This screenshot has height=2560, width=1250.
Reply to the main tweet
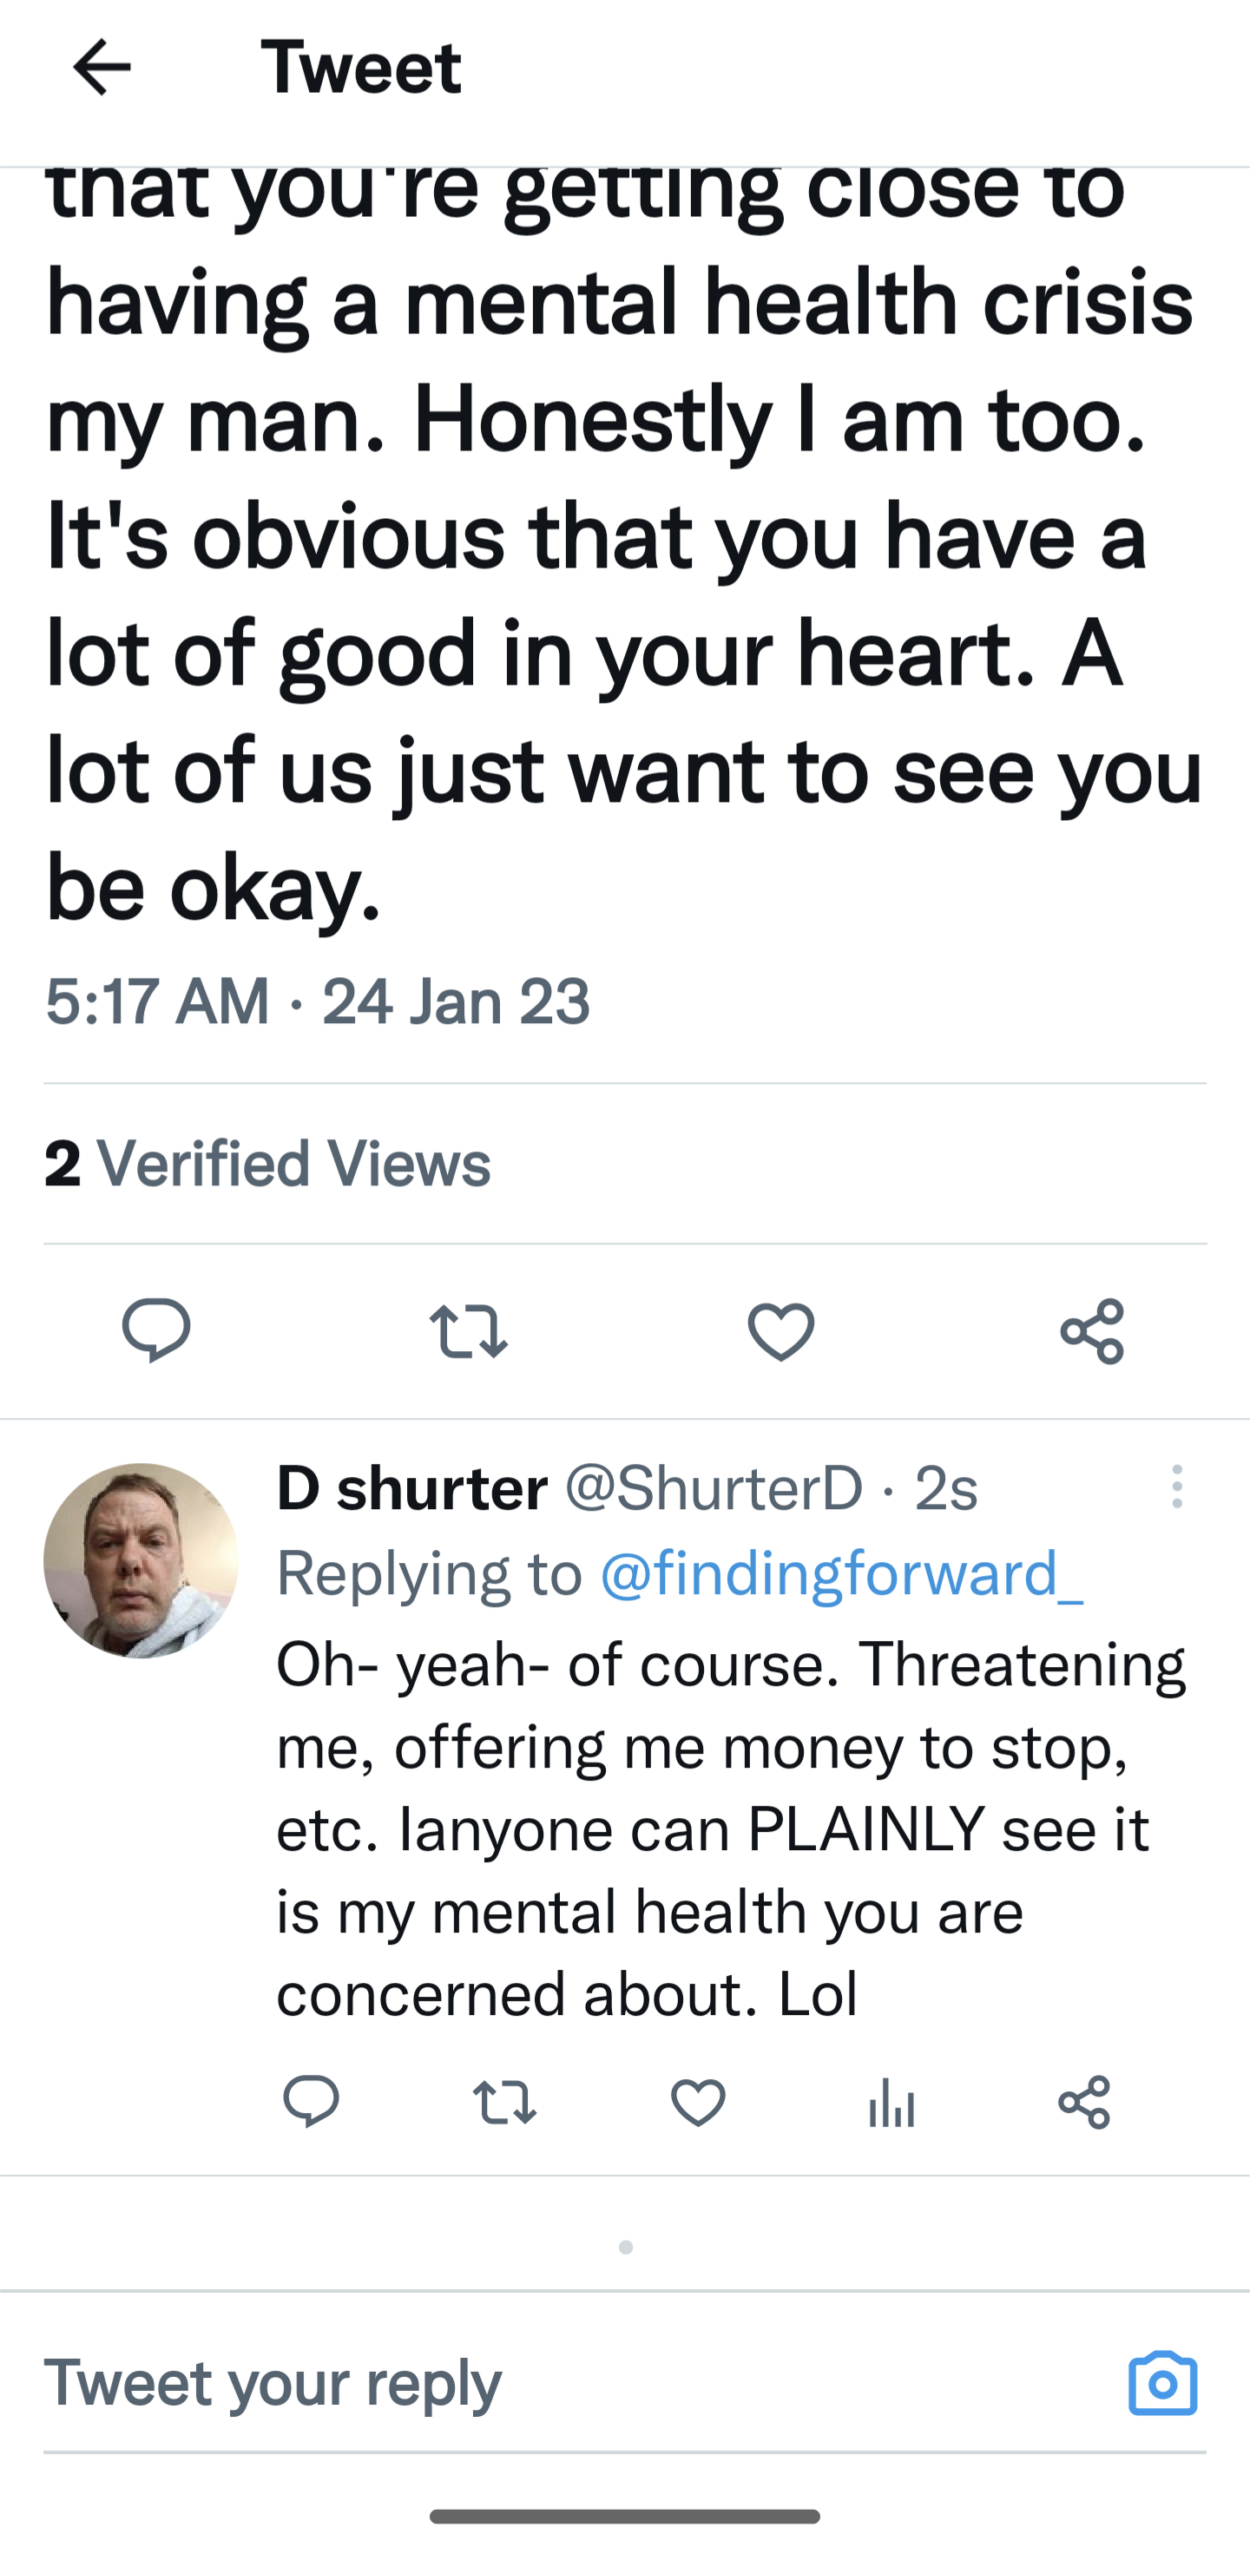point(156,1330)
